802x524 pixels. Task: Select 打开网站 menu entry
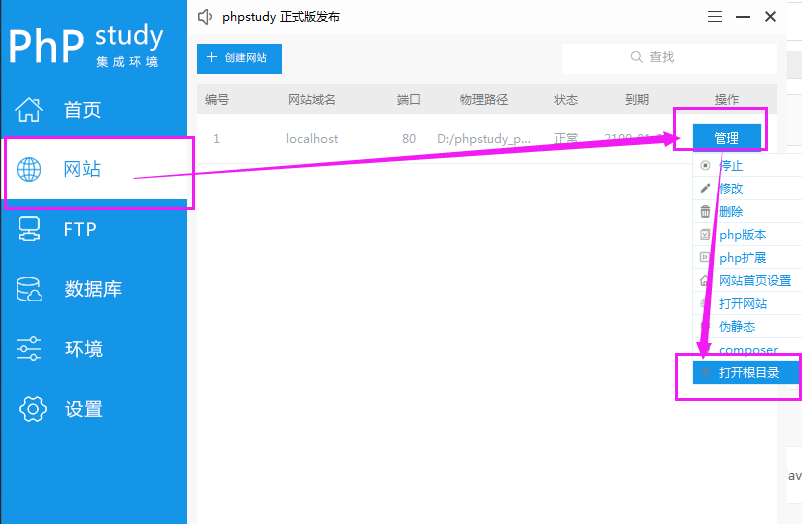click(747, 303)
